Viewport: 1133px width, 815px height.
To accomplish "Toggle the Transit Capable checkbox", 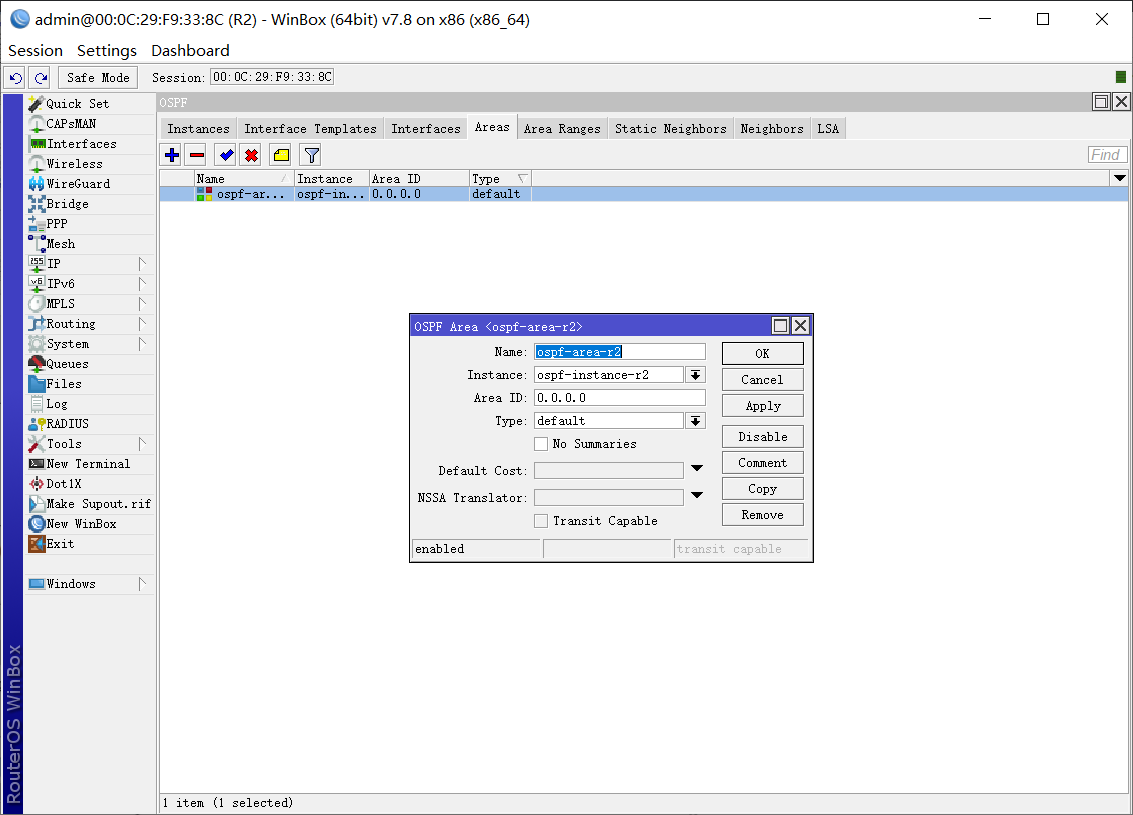I will (540, 521).
